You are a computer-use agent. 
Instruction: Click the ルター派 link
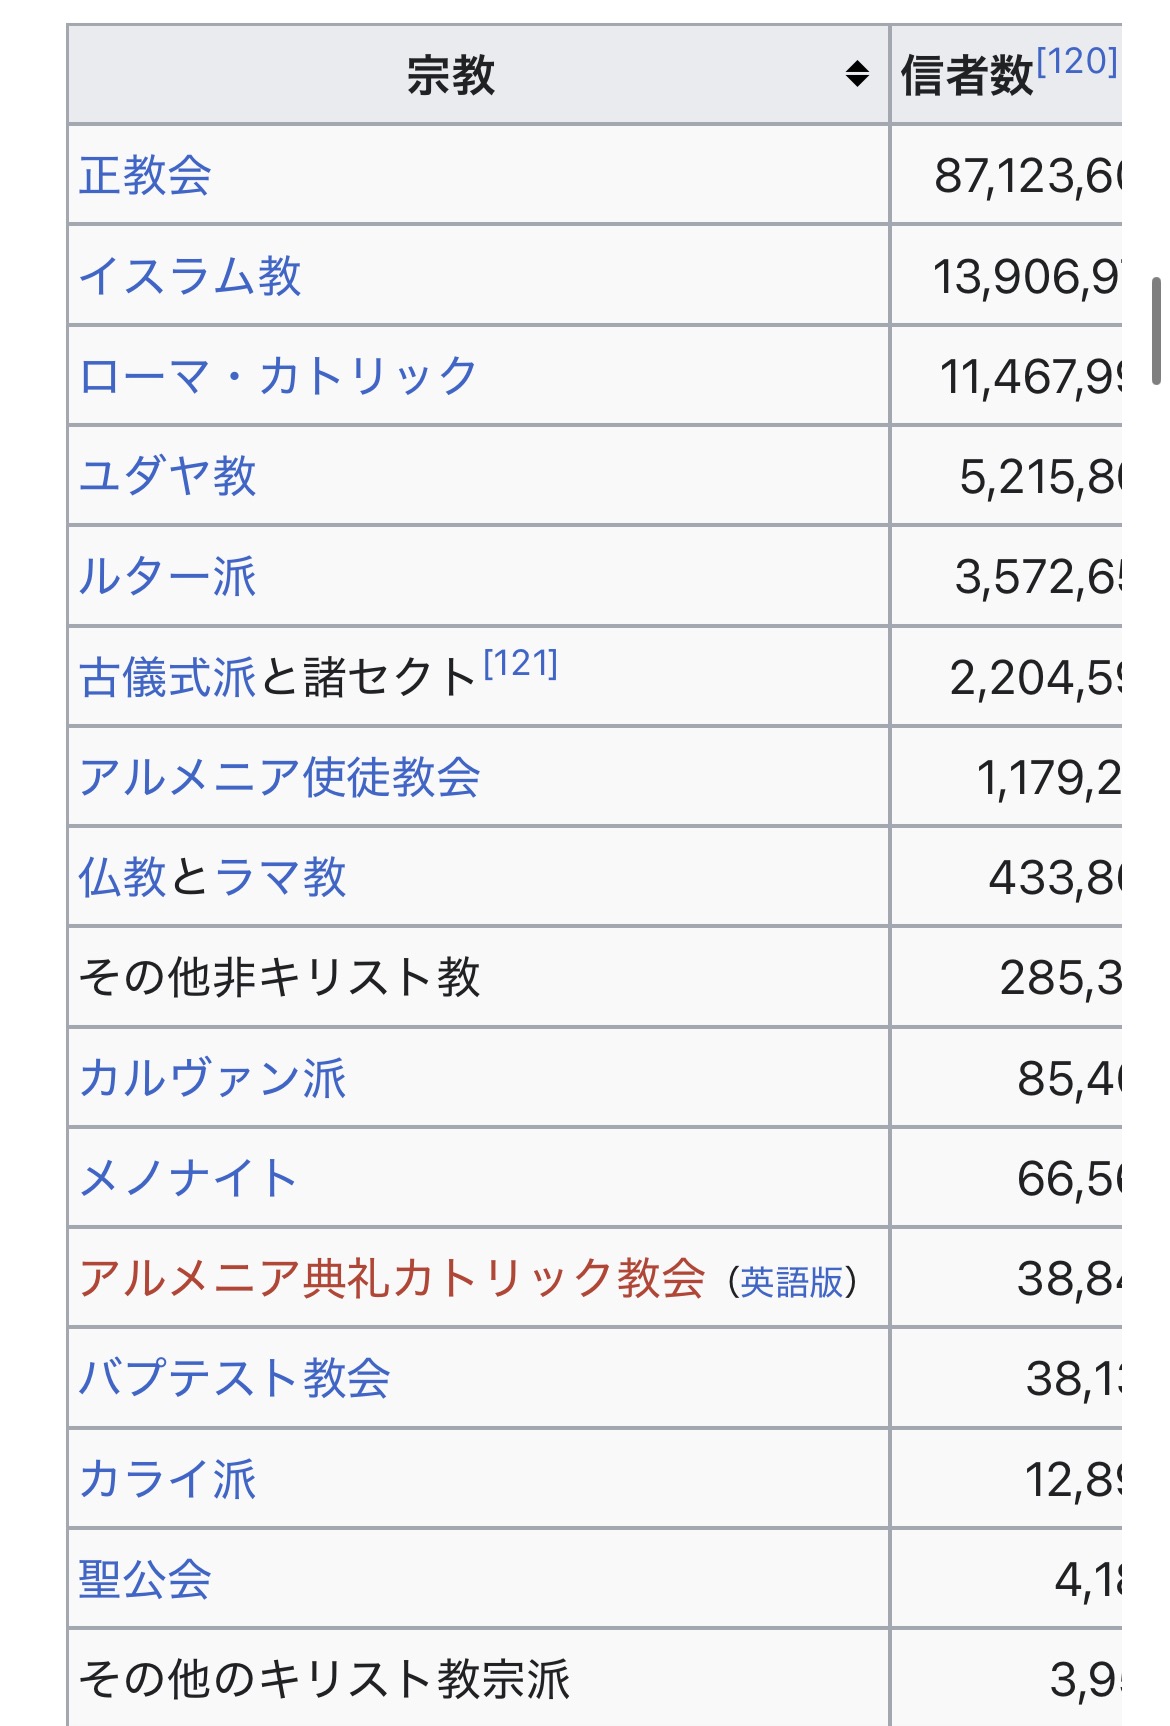tap(168, 577)
